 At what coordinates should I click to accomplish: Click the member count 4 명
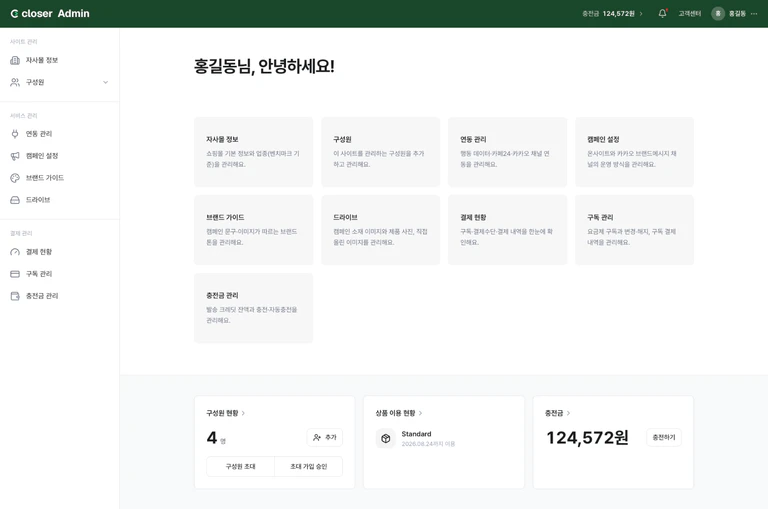(x=216, y=437)
